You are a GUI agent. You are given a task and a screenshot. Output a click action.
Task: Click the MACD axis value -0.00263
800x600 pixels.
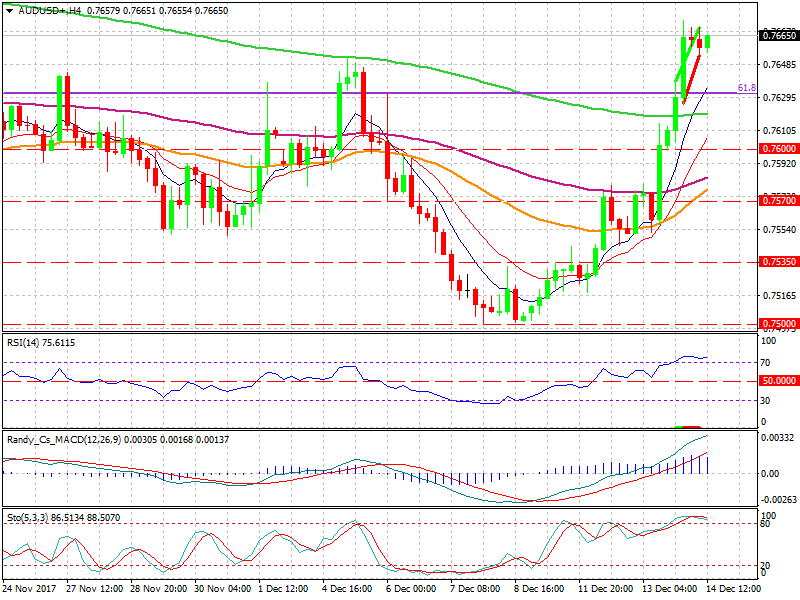(x=778, y=499)
